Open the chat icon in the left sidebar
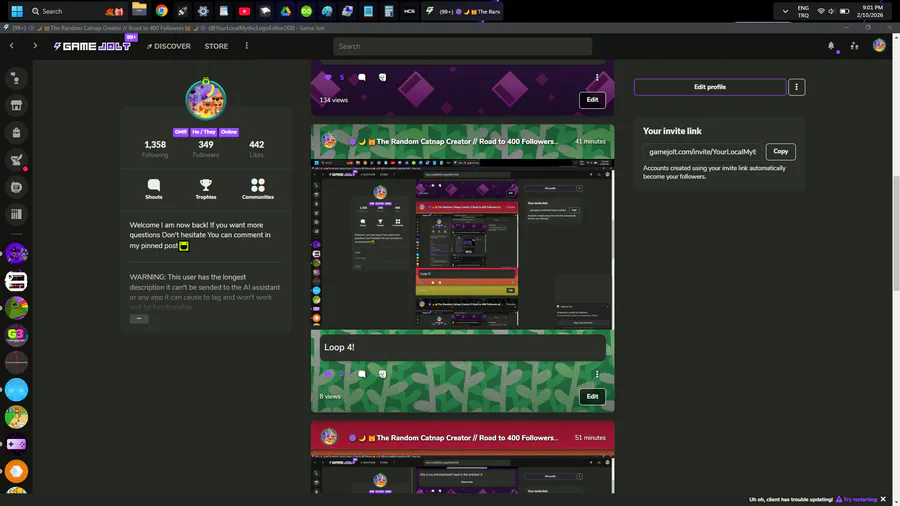Viewport: 900px width, 506px height. [x=16, y=78]
